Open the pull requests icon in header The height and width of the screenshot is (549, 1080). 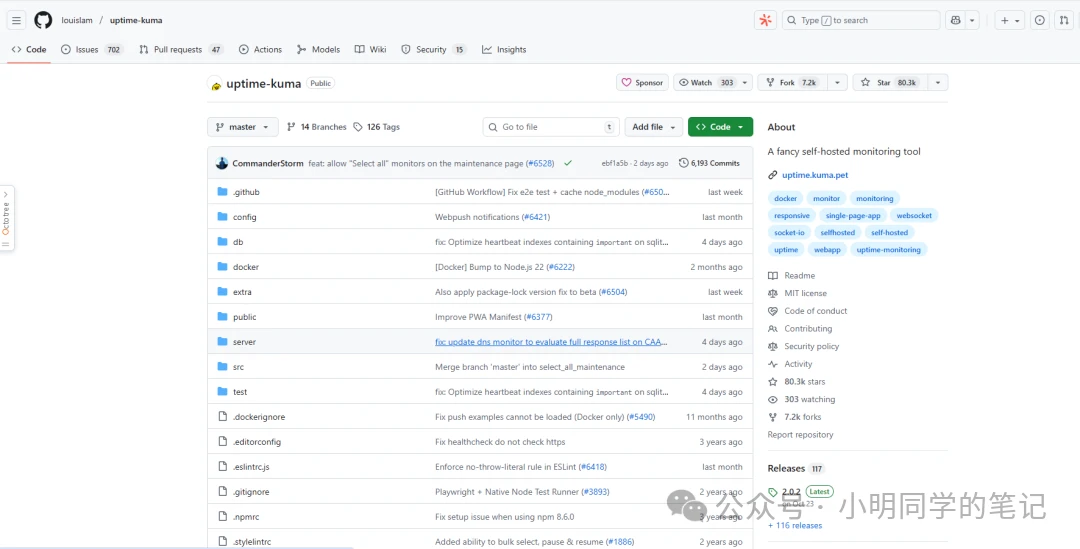click(x=1064, y=20)
